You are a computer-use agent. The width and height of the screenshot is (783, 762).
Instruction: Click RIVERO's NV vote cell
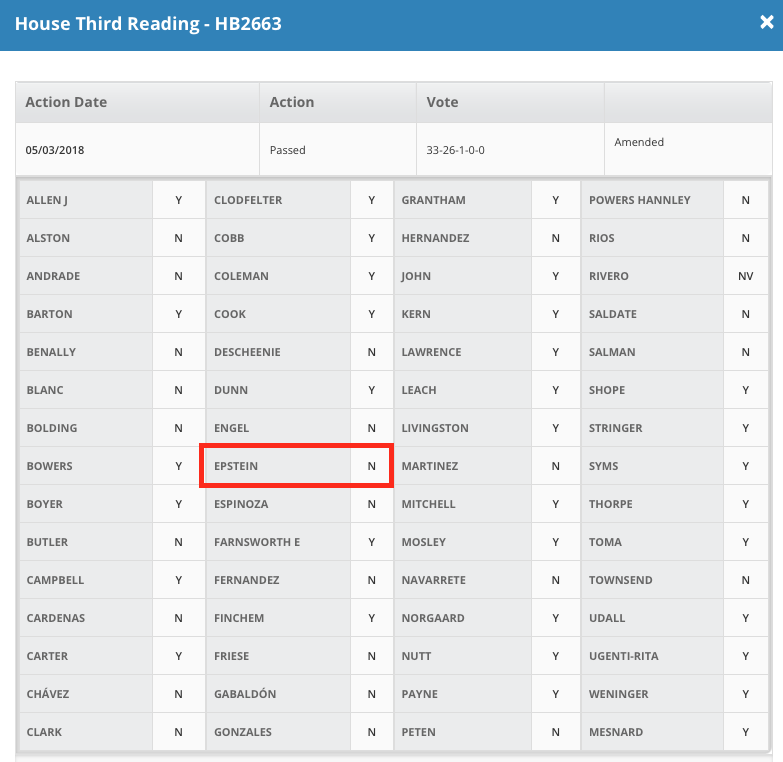pyautogui.click(x=746, y=276)
